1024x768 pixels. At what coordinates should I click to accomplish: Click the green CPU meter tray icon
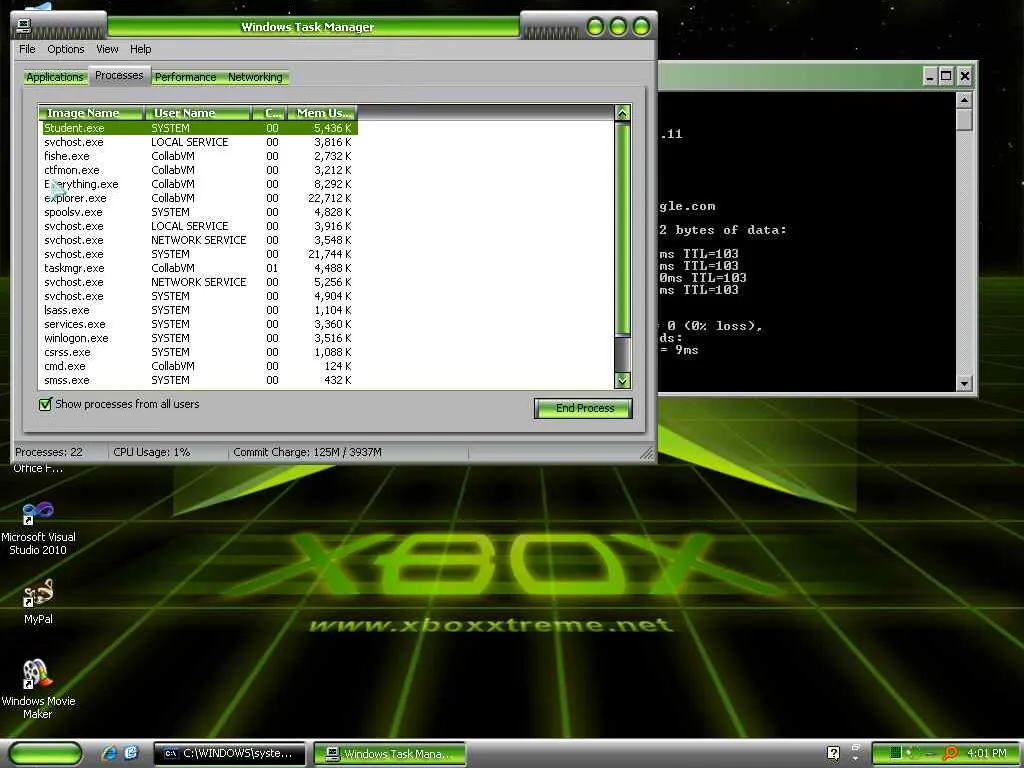tap(896, 753)
